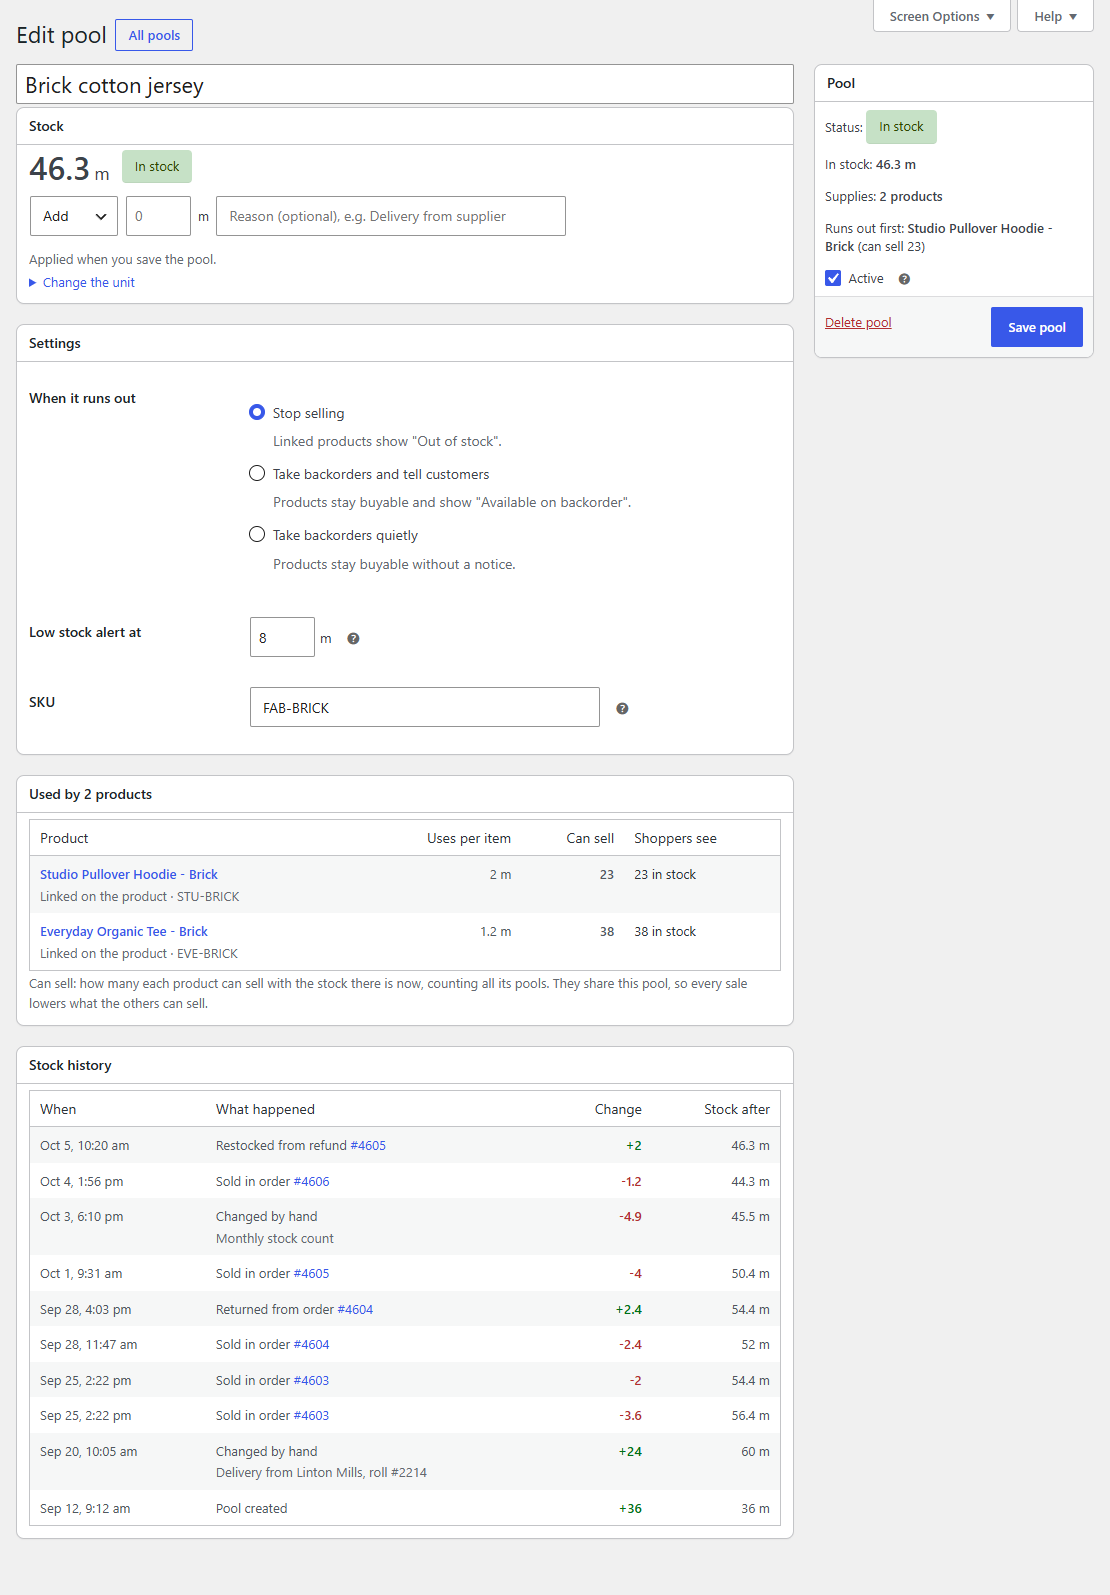Select Take backorders quietly option
This screenshot has height=1595, width=1110.
(257, 534)
